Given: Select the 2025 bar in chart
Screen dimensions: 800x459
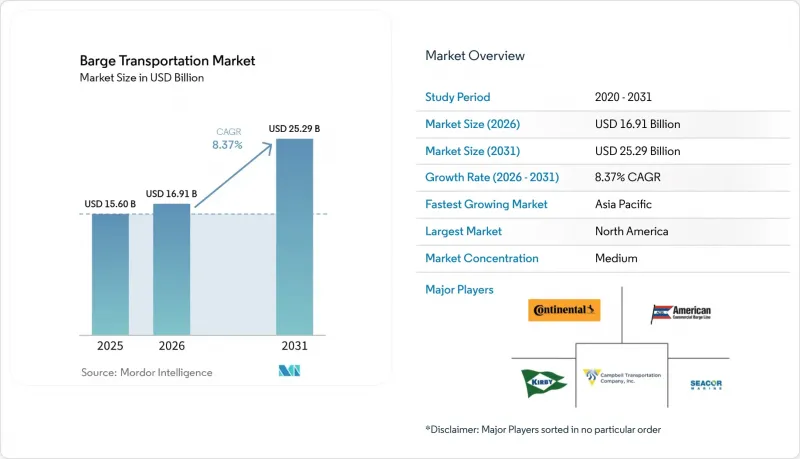Looking at the screenshot, I should 110,274.
